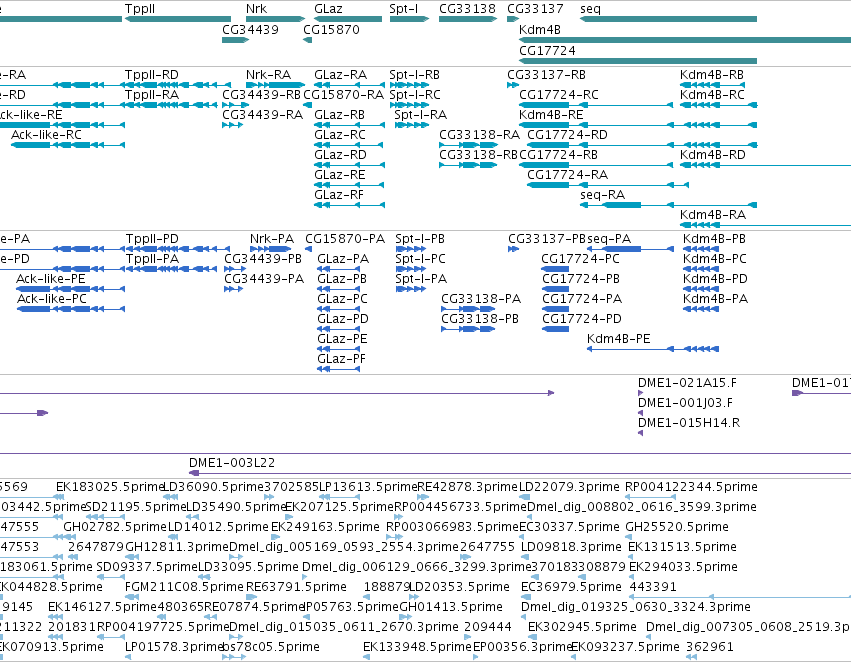Click EST label EC30337.5prime
Screen dimensions: 851x662
click(x=569, y=527)
